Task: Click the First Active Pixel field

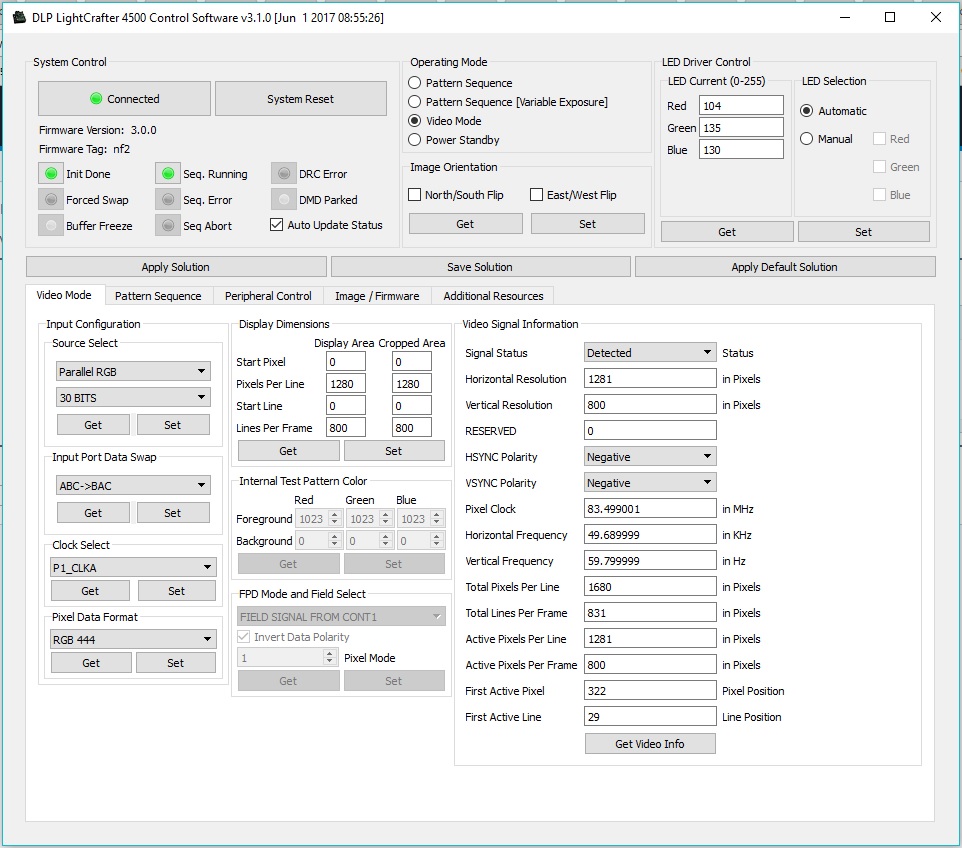Action: point(650,690)
